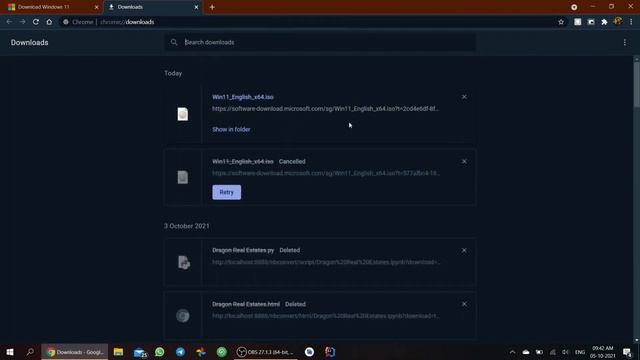640x360 pixels.
Task: Open the Extensions puzzle icon
Action: pos(604,22)
